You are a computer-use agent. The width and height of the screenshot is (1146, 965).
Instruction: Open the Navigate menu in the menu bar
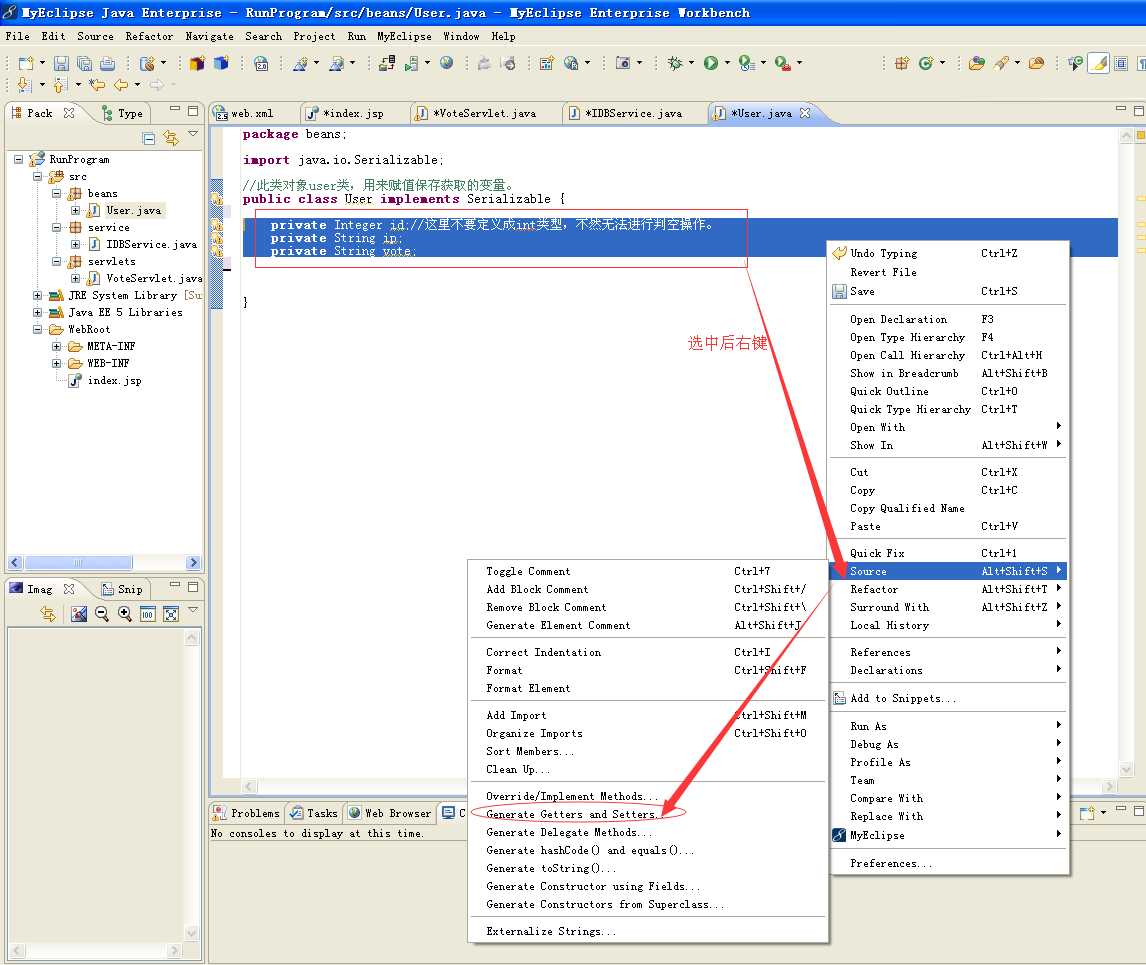[209, 36]
